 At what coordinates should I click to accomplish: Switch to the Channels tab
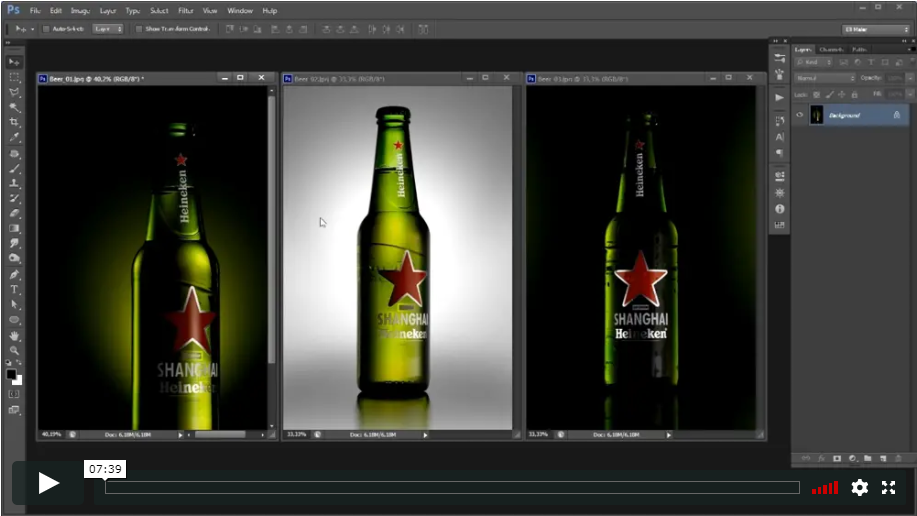(x=831, y=50)
